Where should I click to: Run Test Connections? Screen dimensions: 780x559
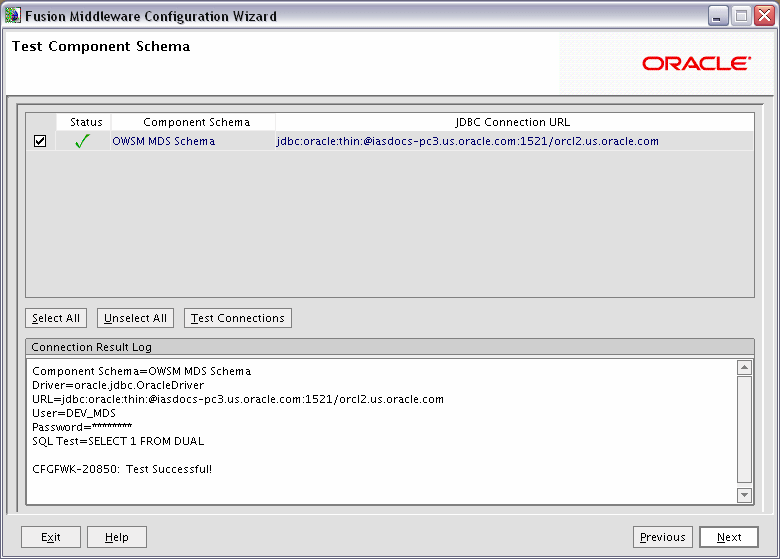tap(238, 318)
